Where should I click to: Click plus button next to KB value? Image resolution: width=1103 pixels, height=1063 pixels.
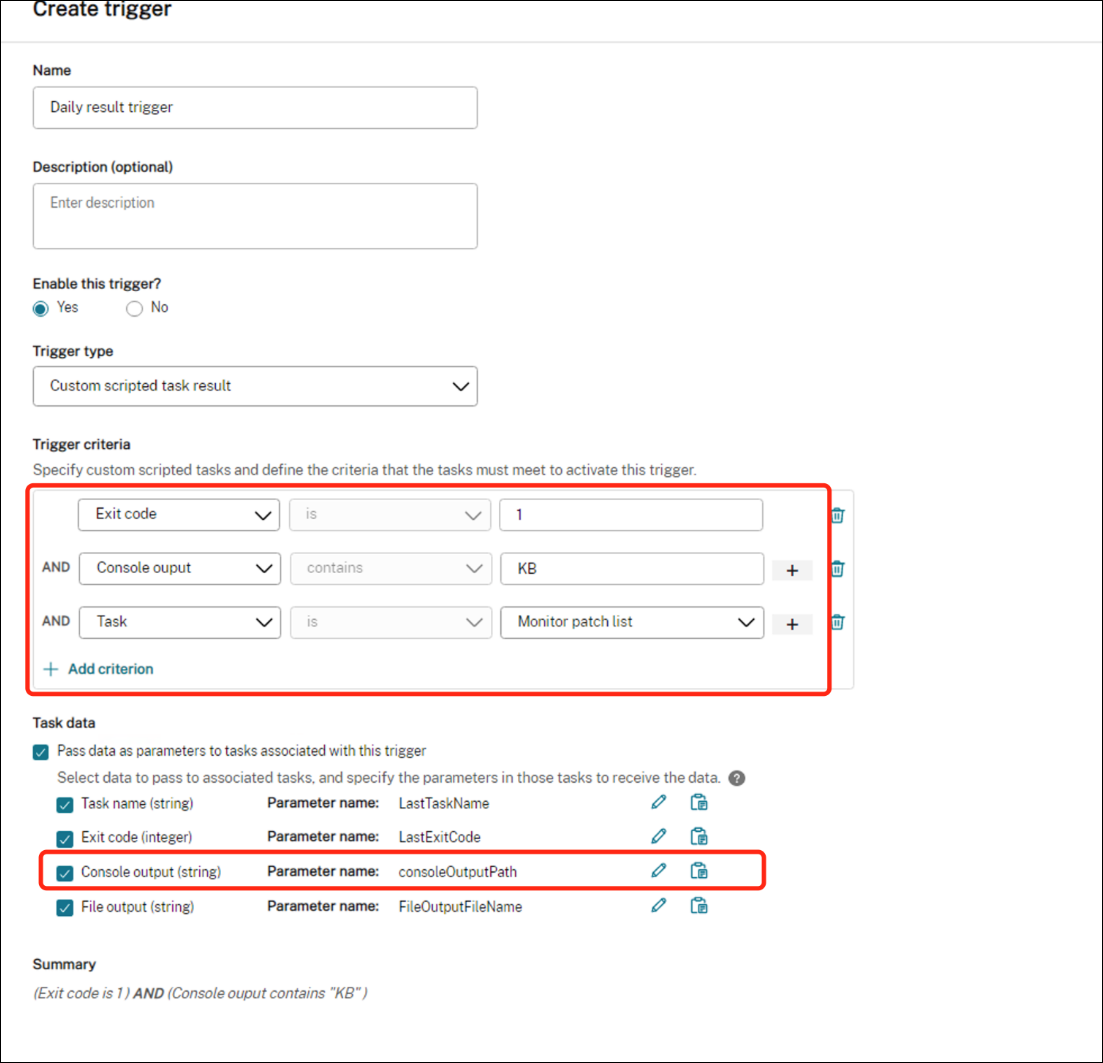(x=792, y=570)
